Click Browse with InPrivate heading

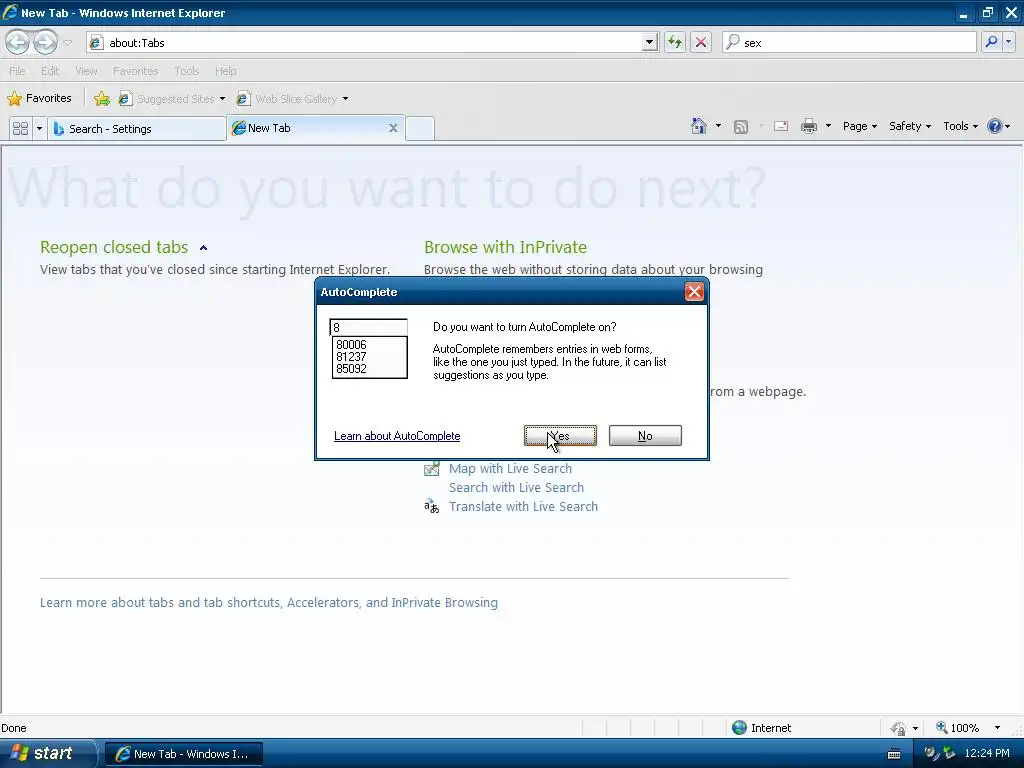tap(505, 248)
